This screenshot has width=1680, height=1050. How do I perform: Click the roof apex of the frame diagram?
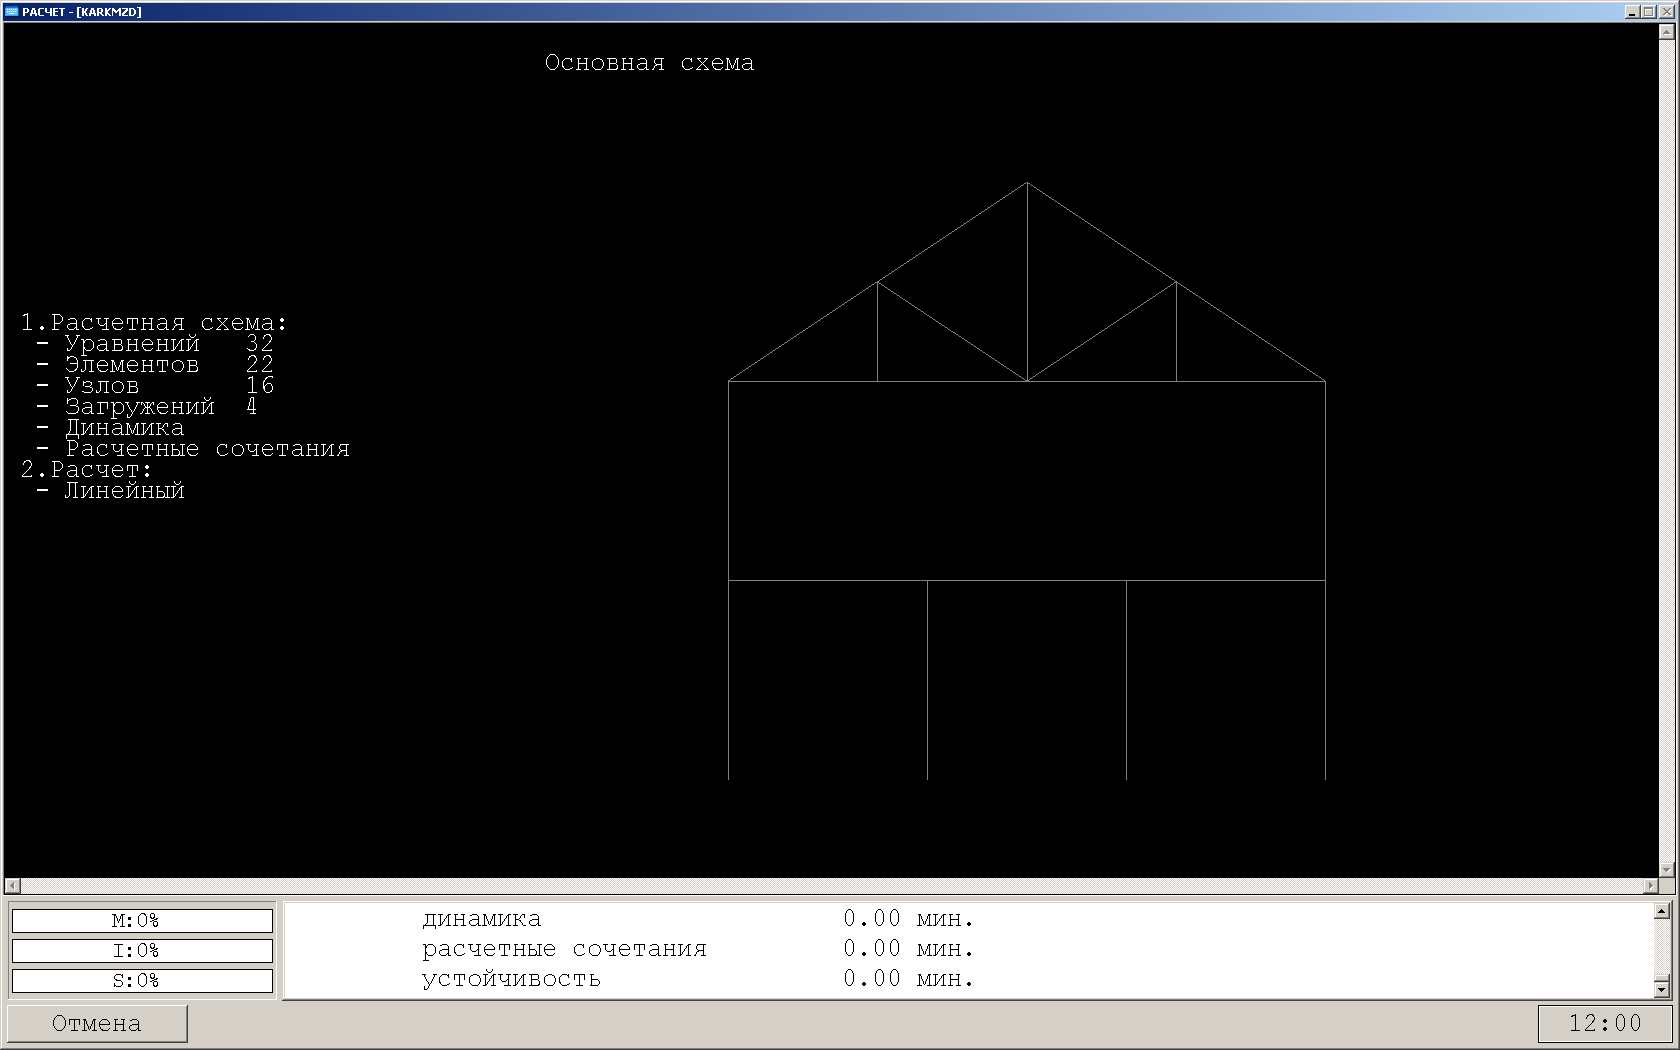(1027, 182)
